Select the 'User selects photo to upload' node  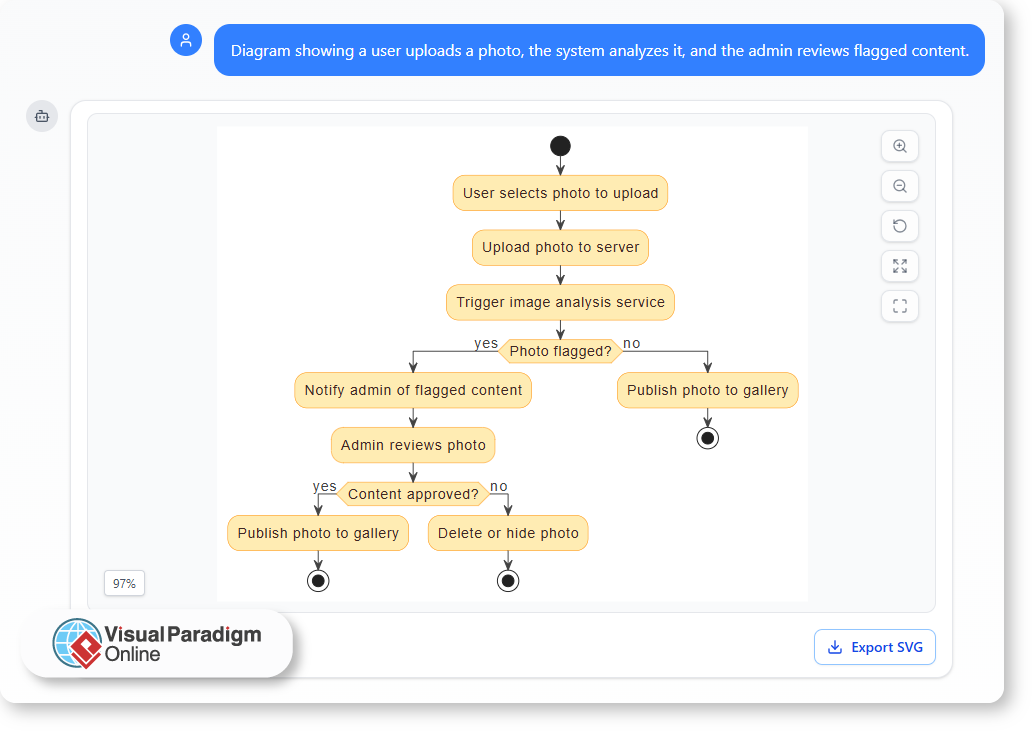coord(560,193)
